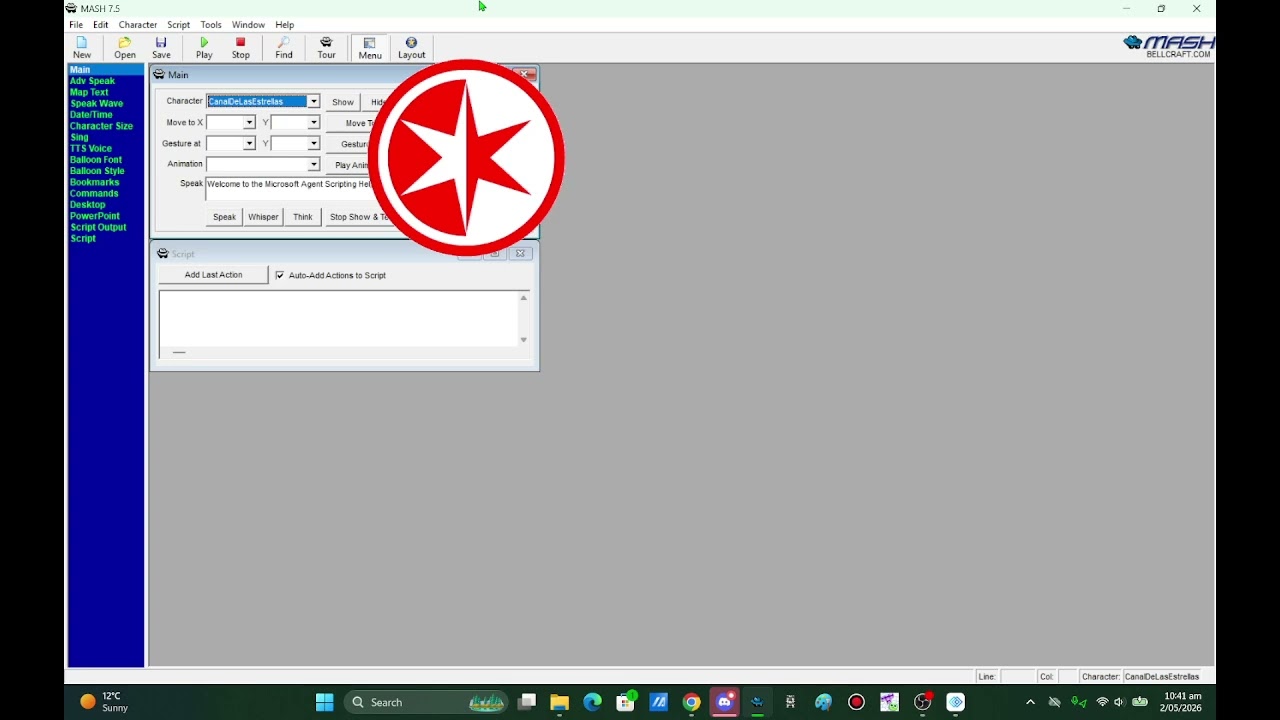Click the Speak button
This screenshot has width=1280, height=720.
(x=224, y=217)
